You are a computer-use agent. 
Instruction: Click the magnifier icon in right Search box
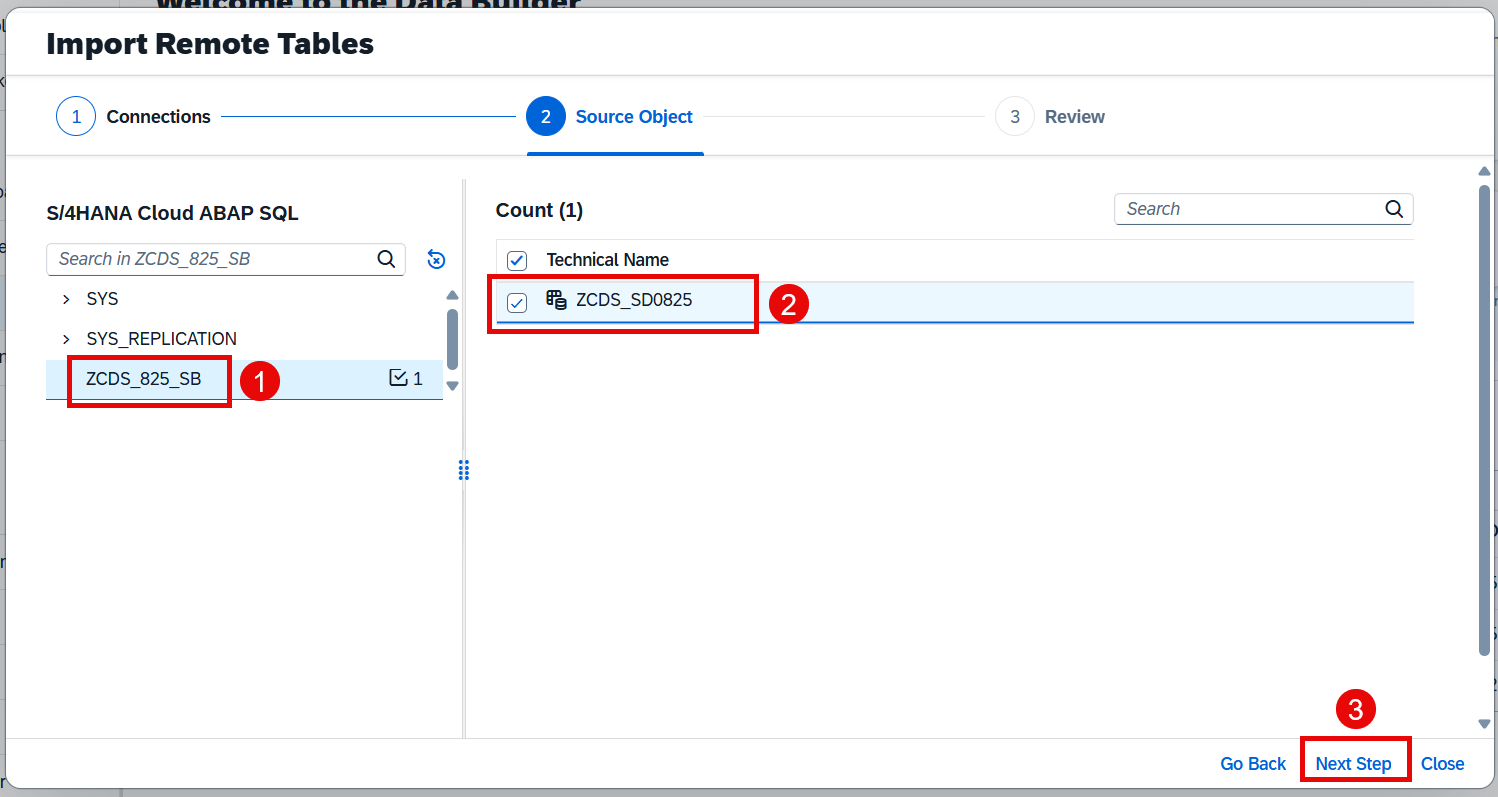pyautogui.click(x=1394, y=209)
